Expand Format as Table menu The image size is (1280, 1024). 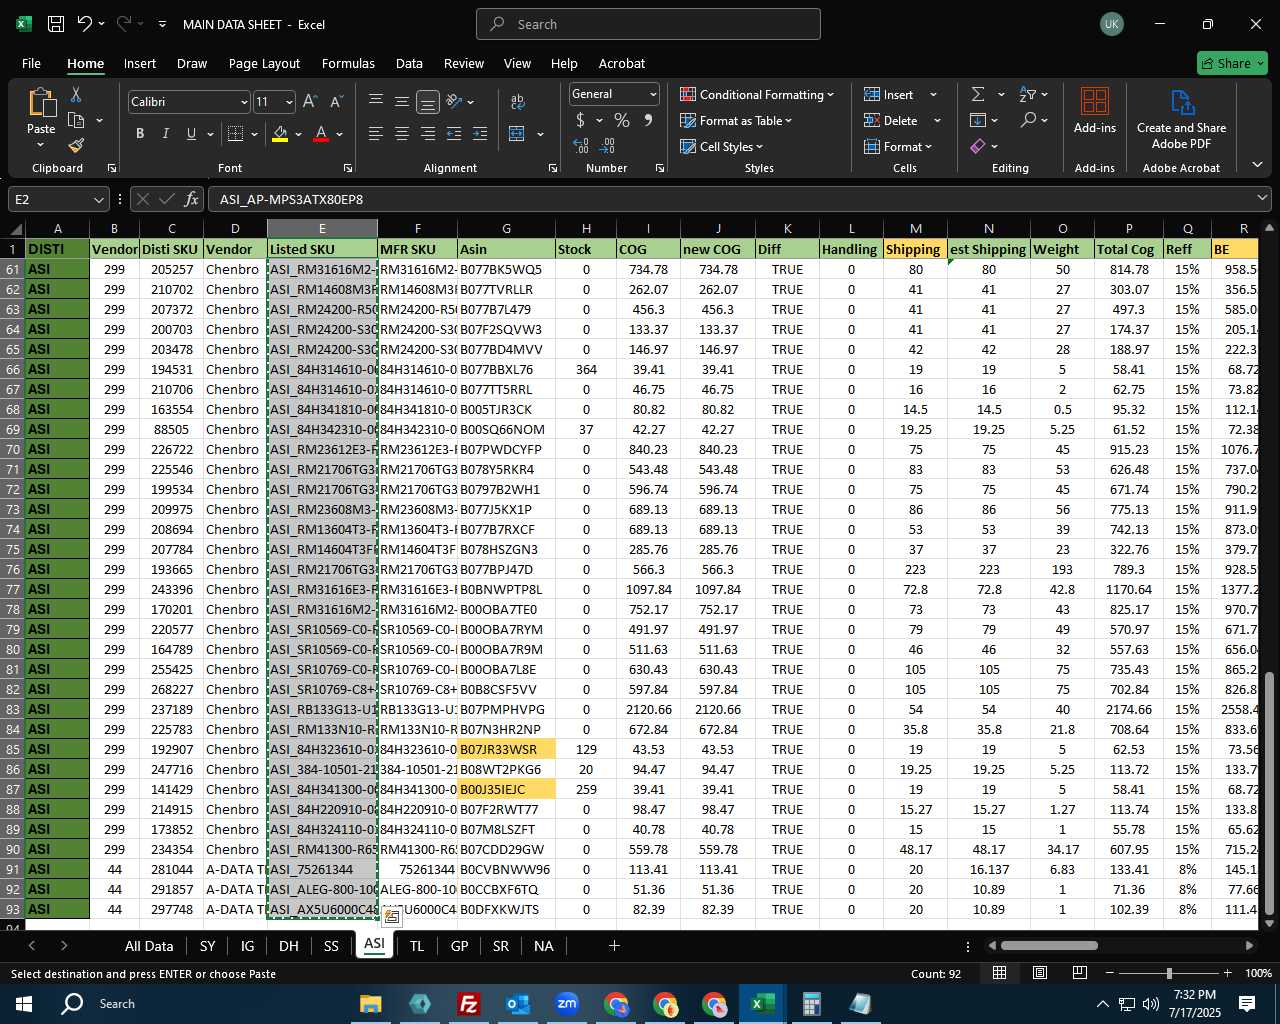(736, 120)
